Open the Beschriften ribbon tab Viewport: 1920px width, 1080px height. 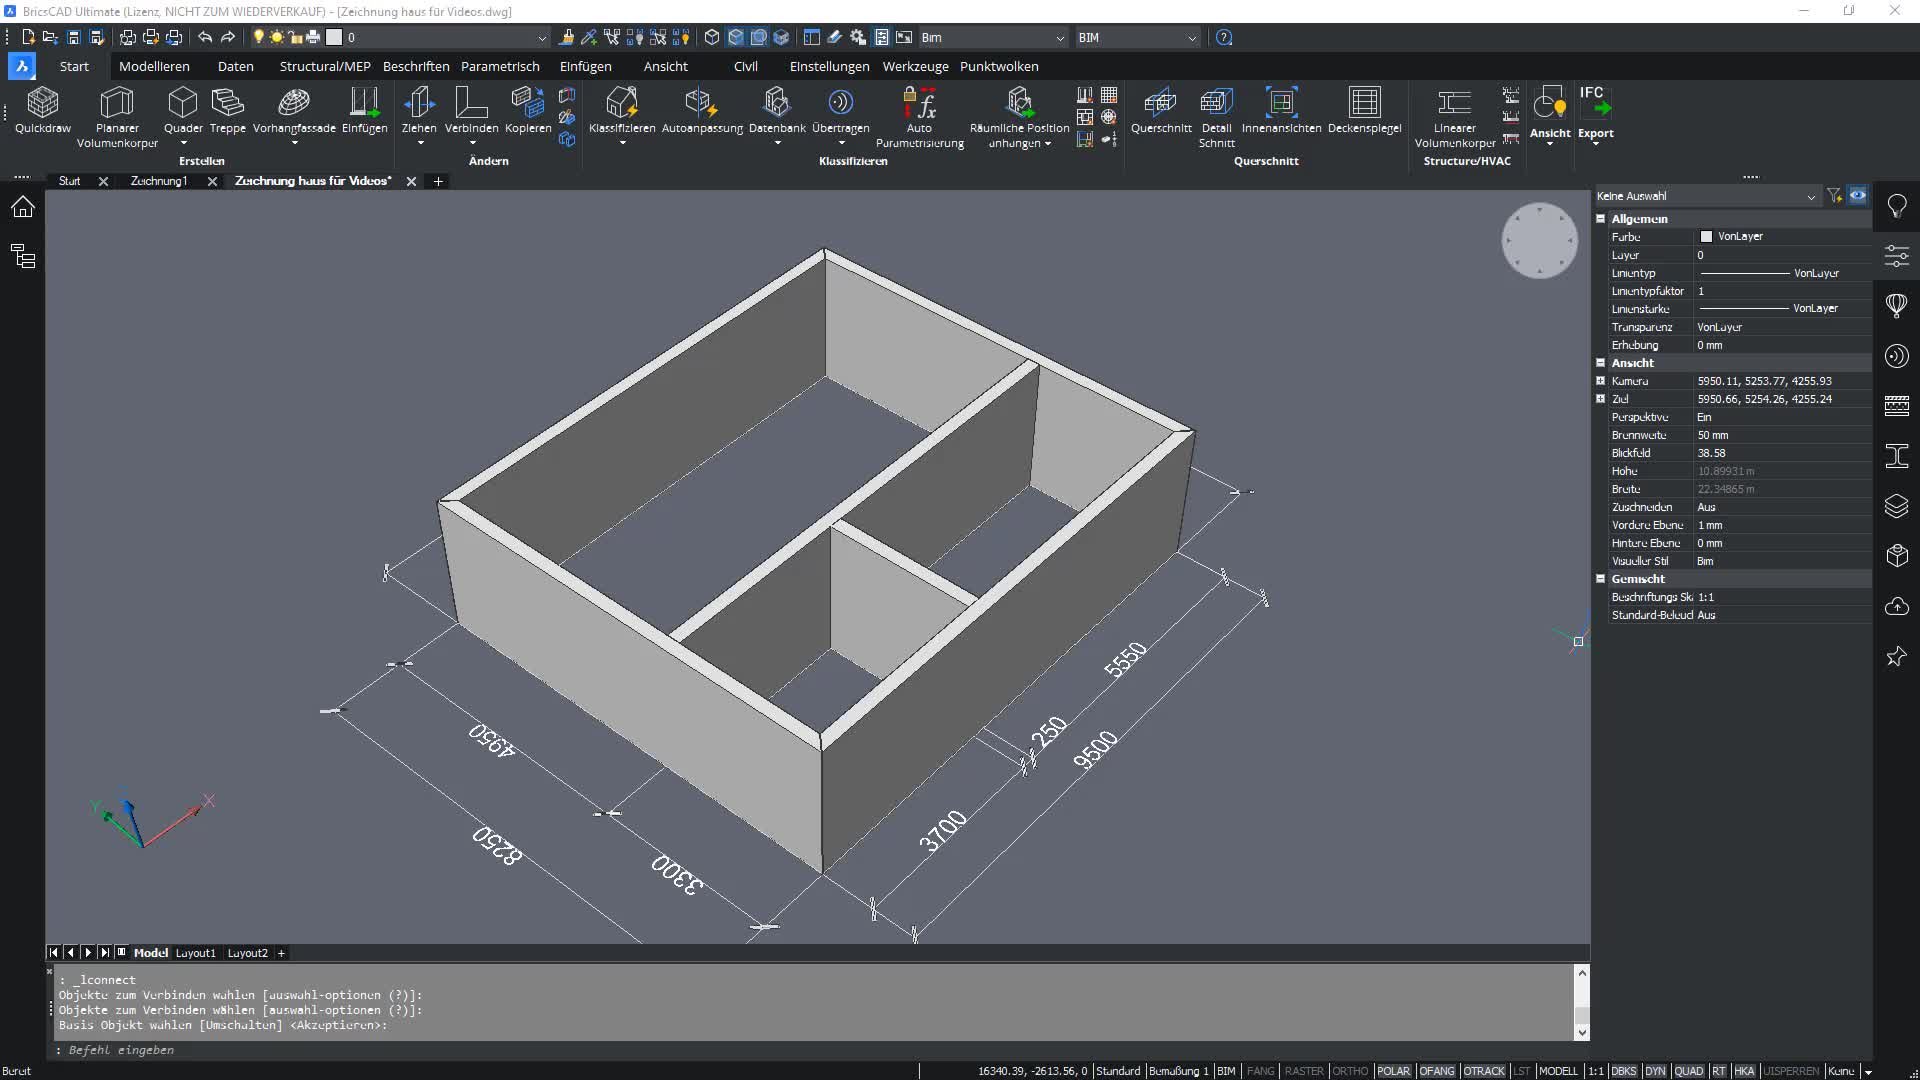tap(416, 67)
